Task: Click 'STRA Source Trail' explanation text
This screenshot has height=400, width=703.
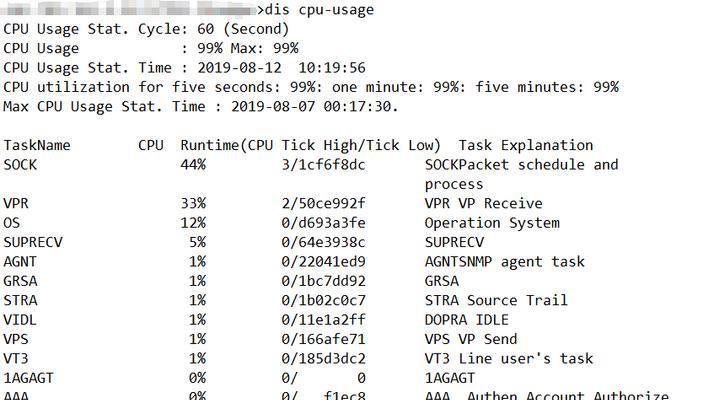Action: click(x=496, y=300)
